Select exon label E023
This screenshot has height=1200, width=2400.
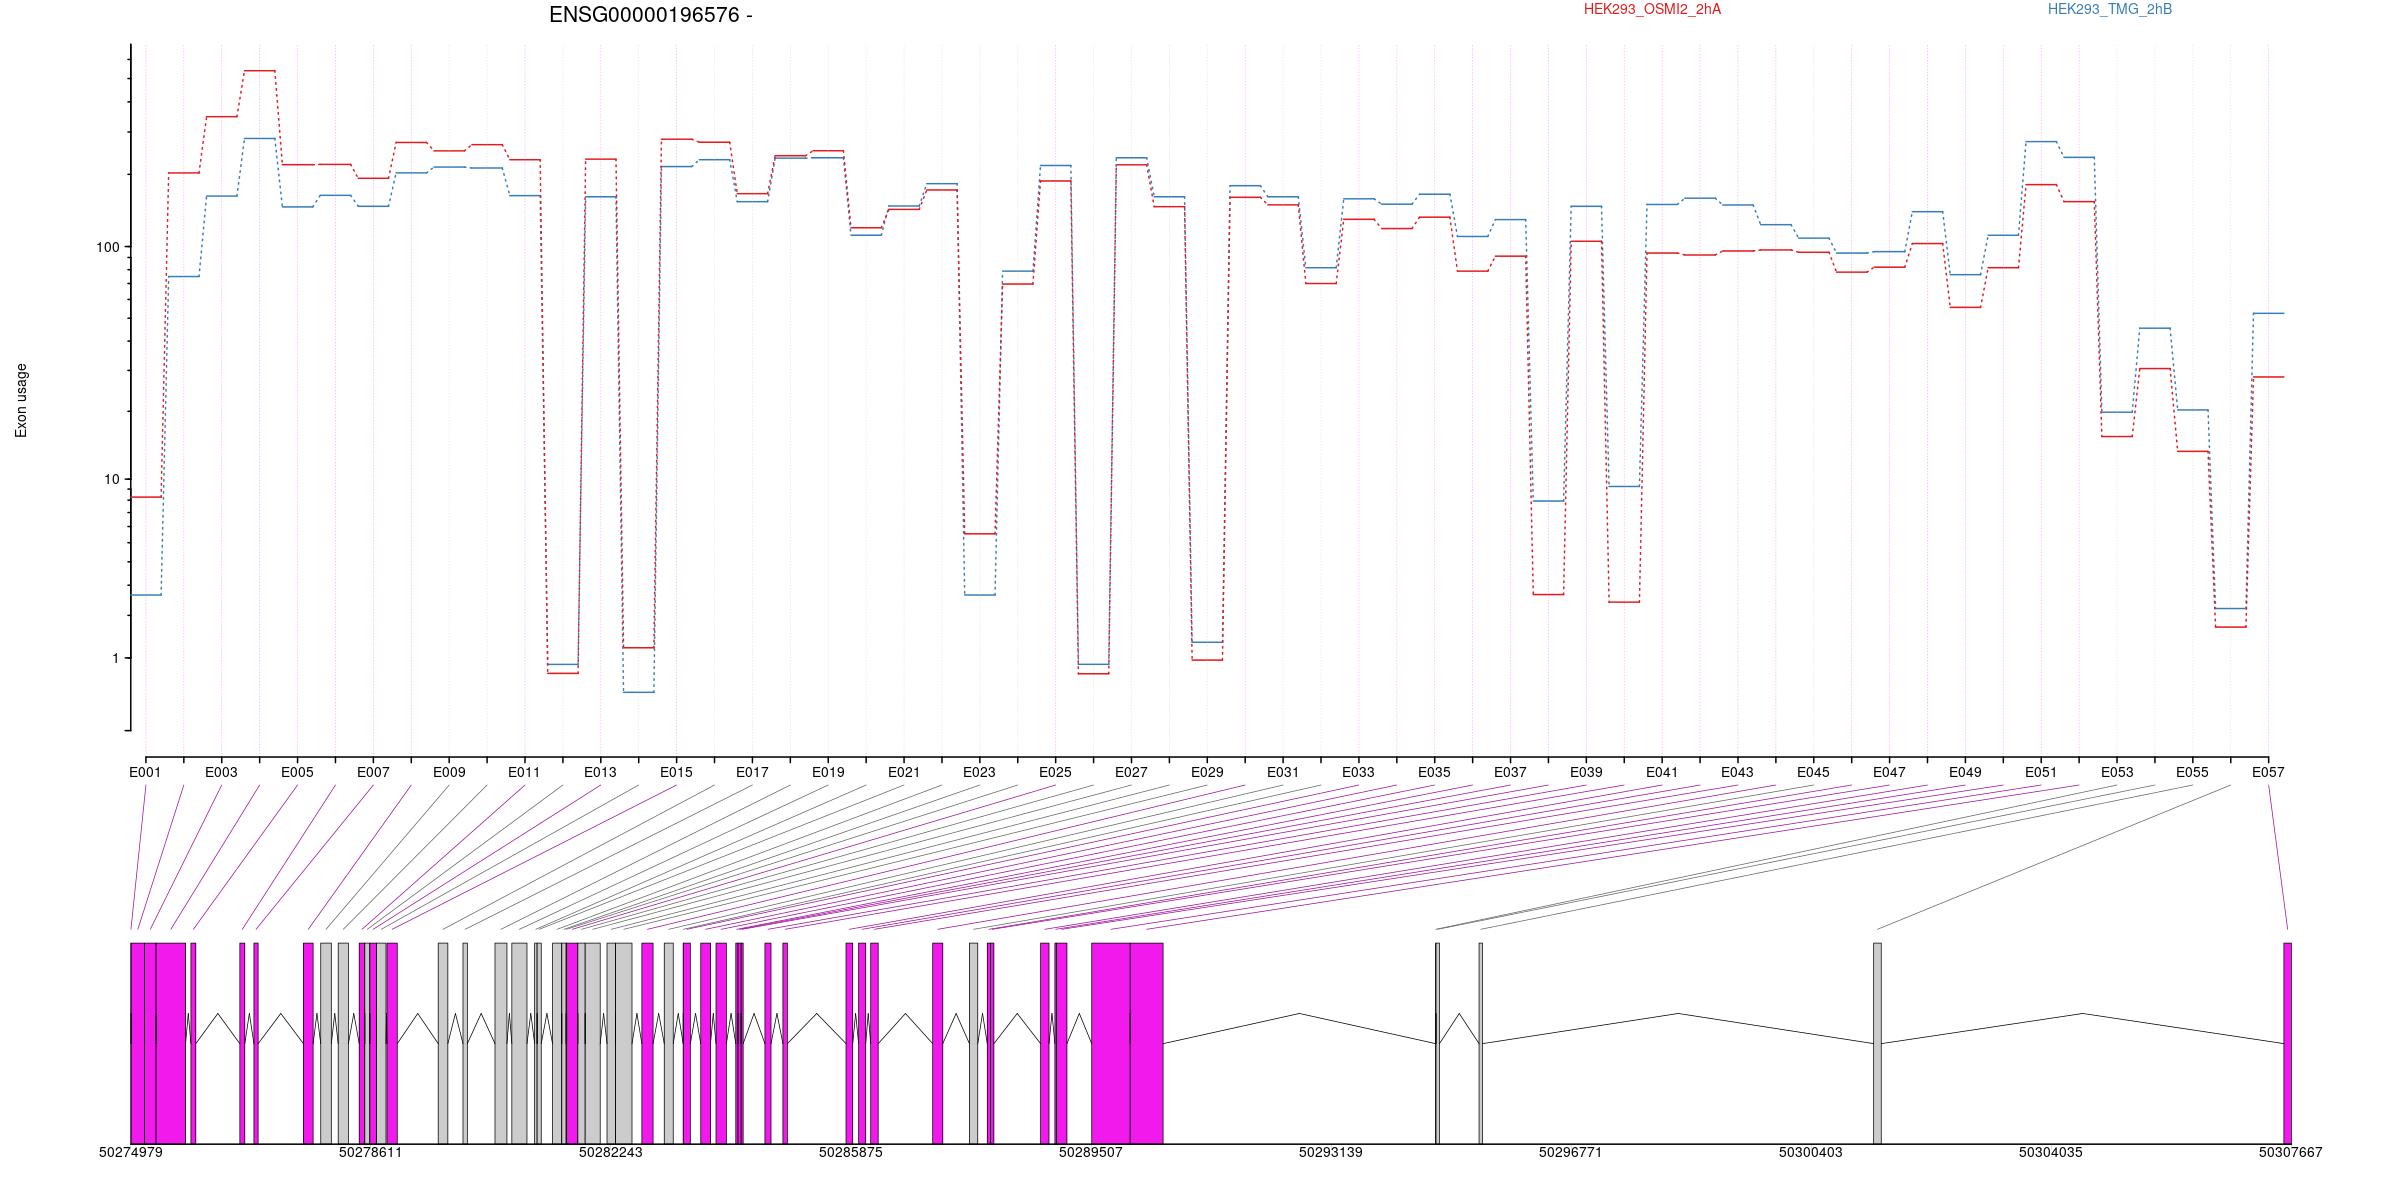click(979, 772)
